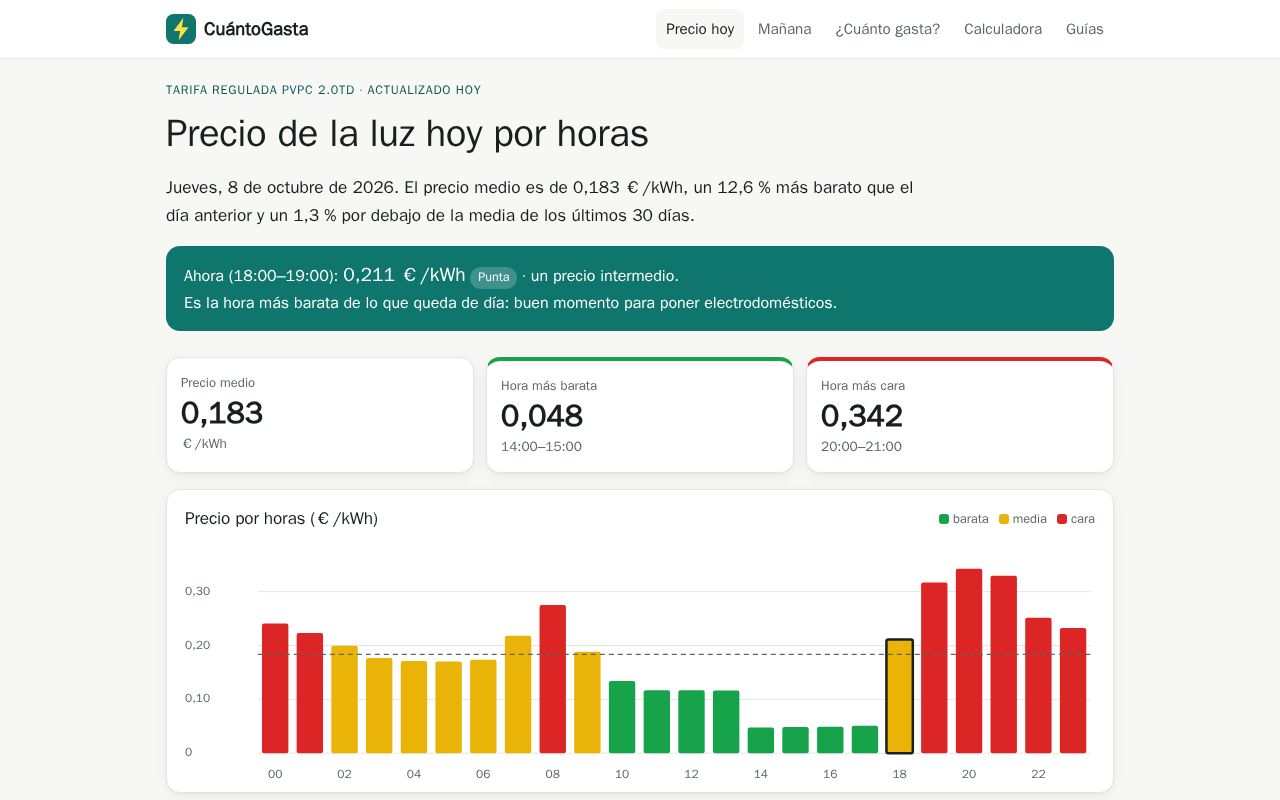Viewport: 1280px width, 800px height.
Task: Click the yellow bar at hour 02
Action: [x=344, y=699]
